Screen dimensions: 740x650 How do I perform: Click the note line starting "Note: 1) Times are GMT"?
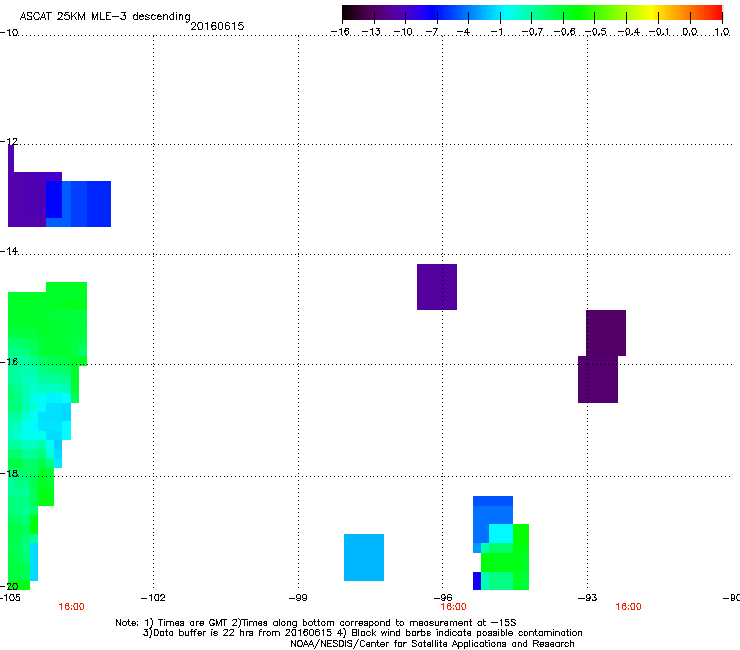point(316,623)
